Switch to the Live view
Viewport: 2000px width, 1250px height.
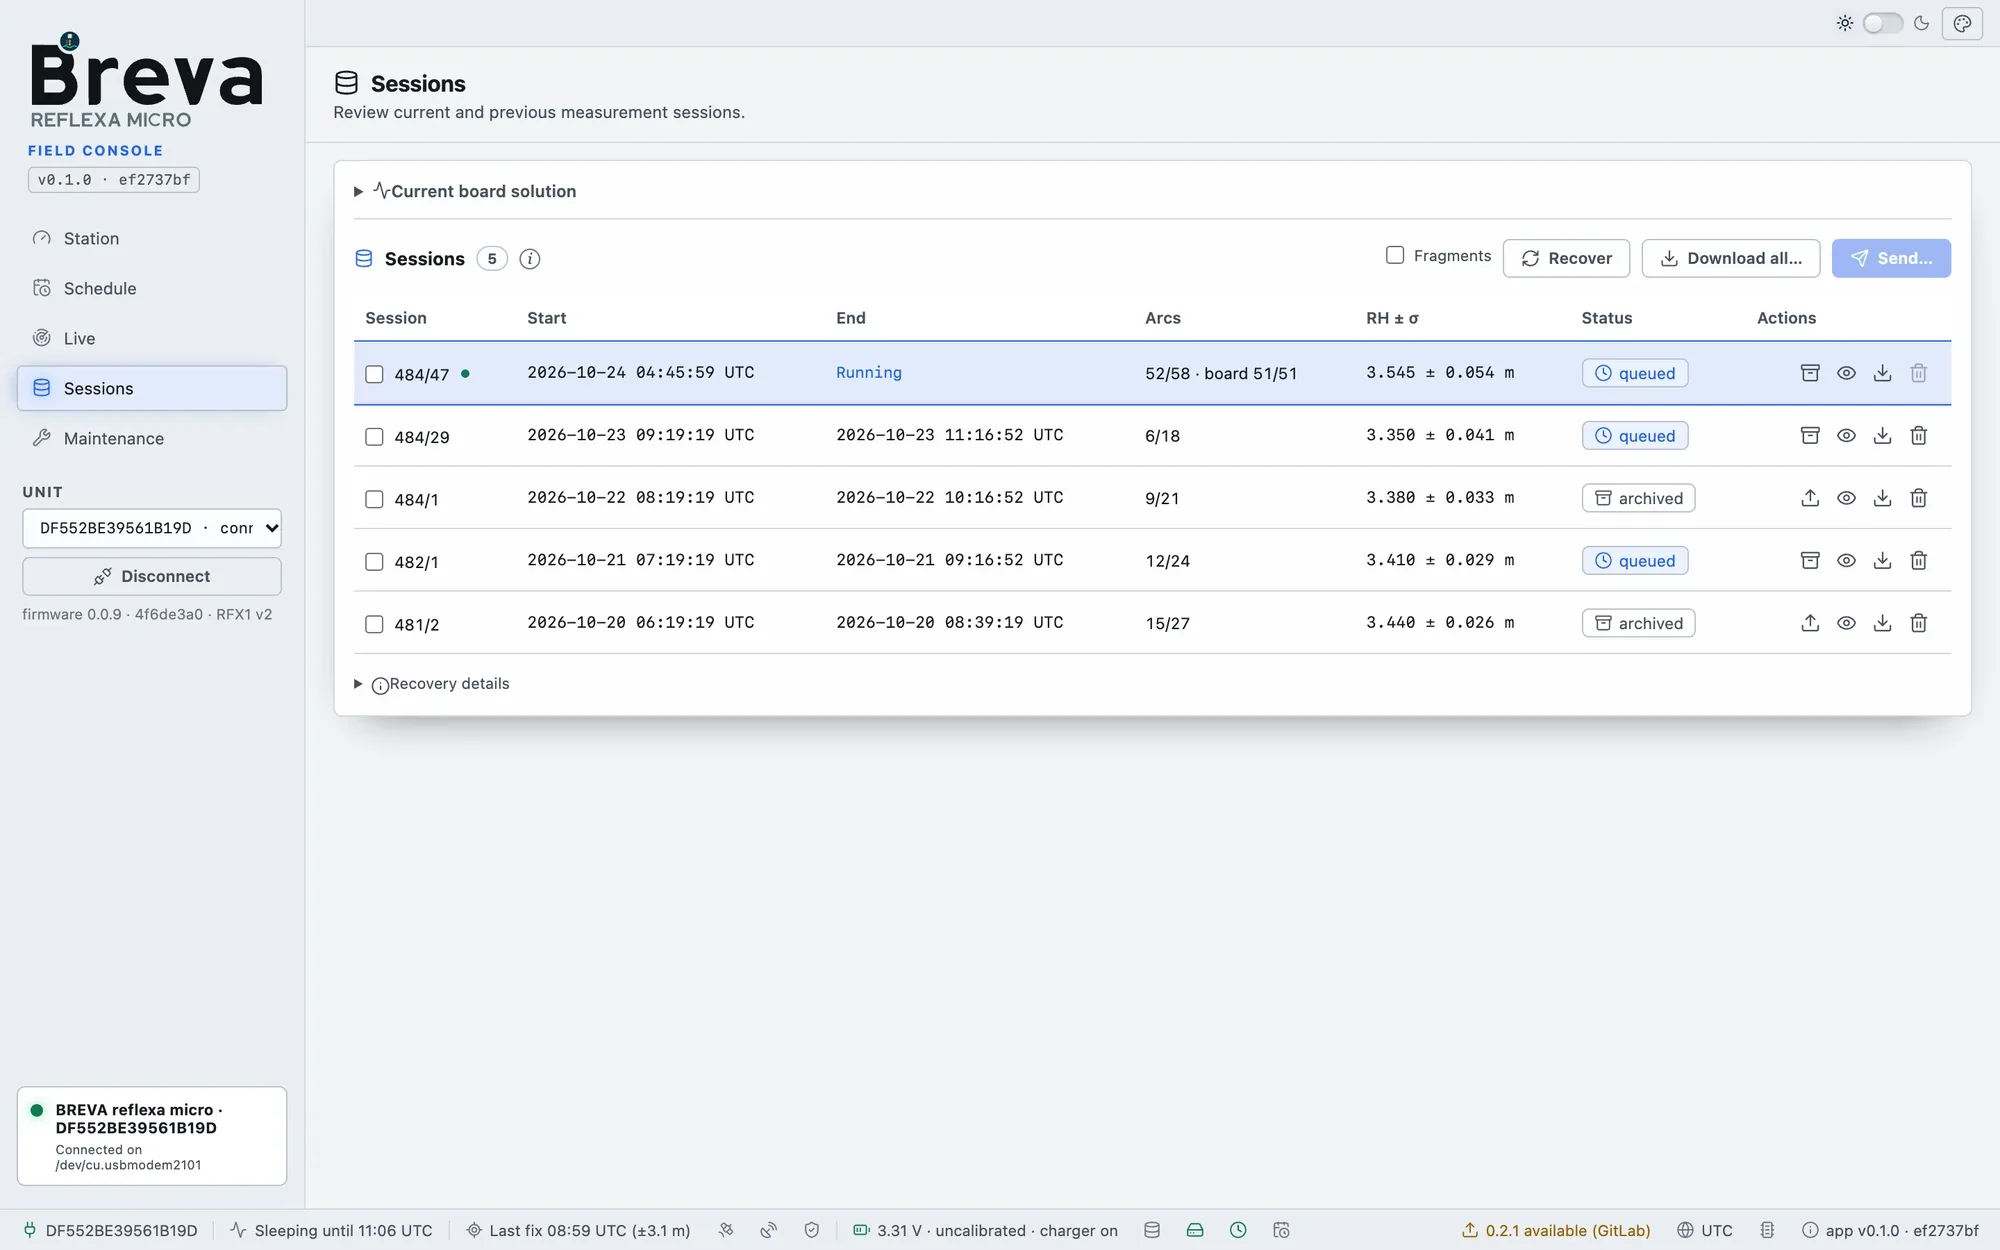[x=152, y=338]
